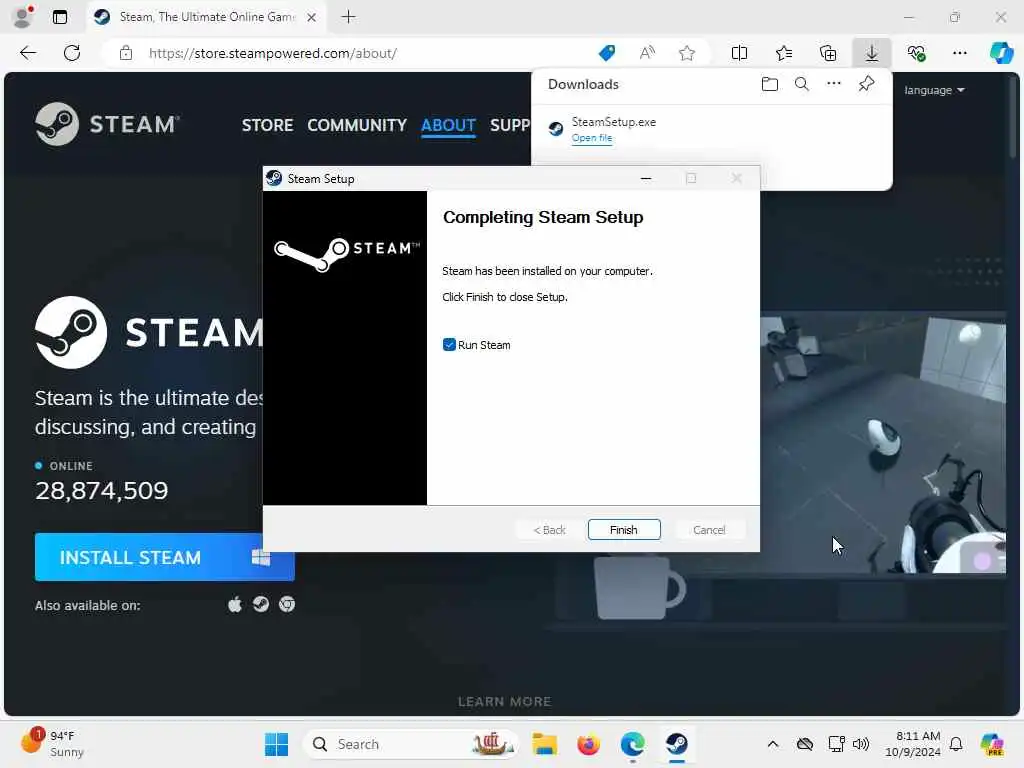Click the Chrome OS availability icon
The width and height of the screenshot is (1024, 768).
[287, 604]
